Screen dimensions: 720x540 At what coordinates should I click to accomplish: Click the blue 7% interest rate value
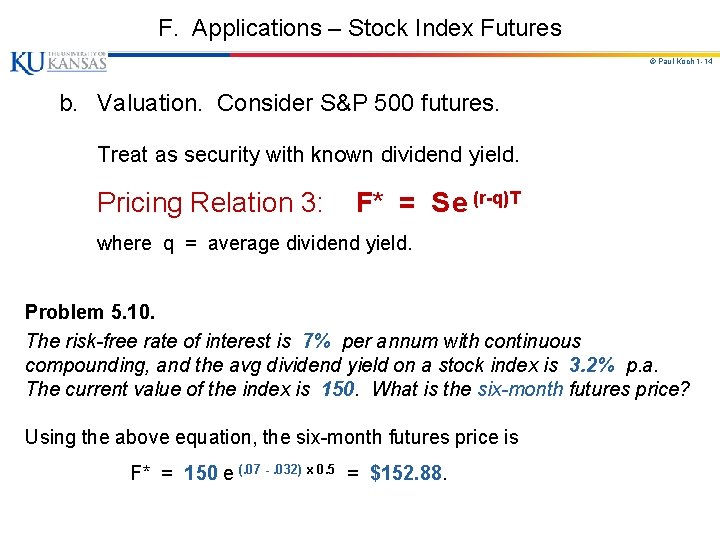pyautogui.click(x=316, y=341)
